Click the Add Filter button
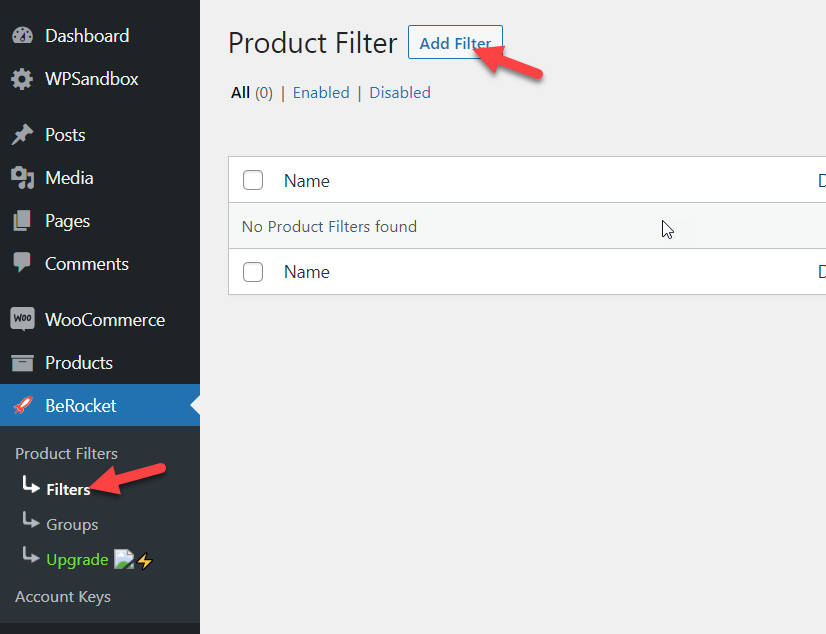Screen dimensions: 826x634 (455, 42)
